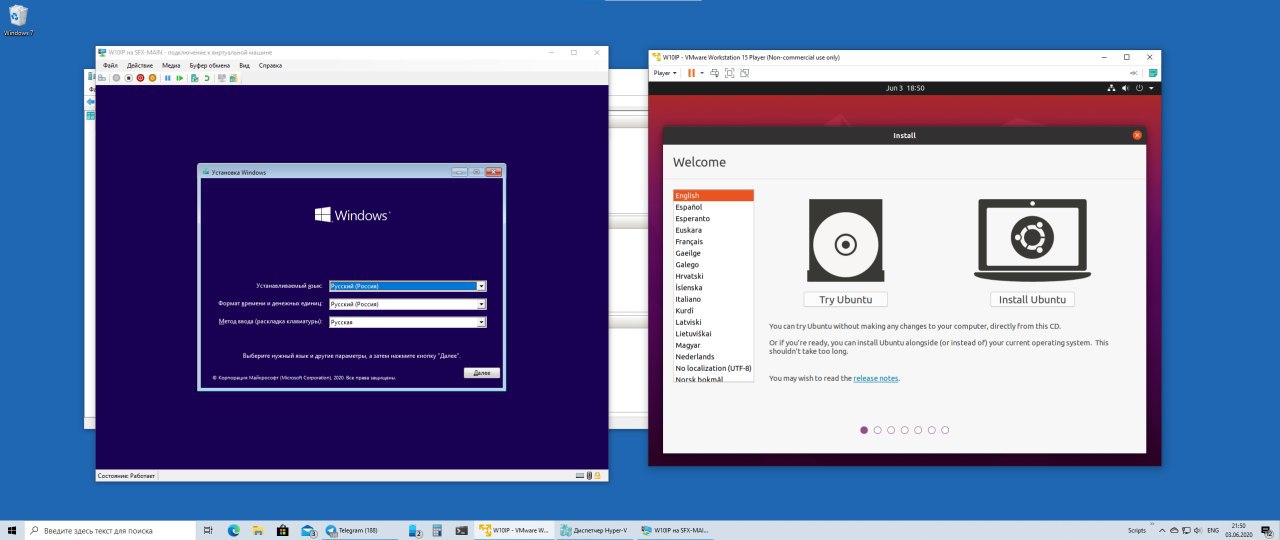Select No localization (UTF-8) entry
1280x540 pixels.
click(x=713, y=368)
